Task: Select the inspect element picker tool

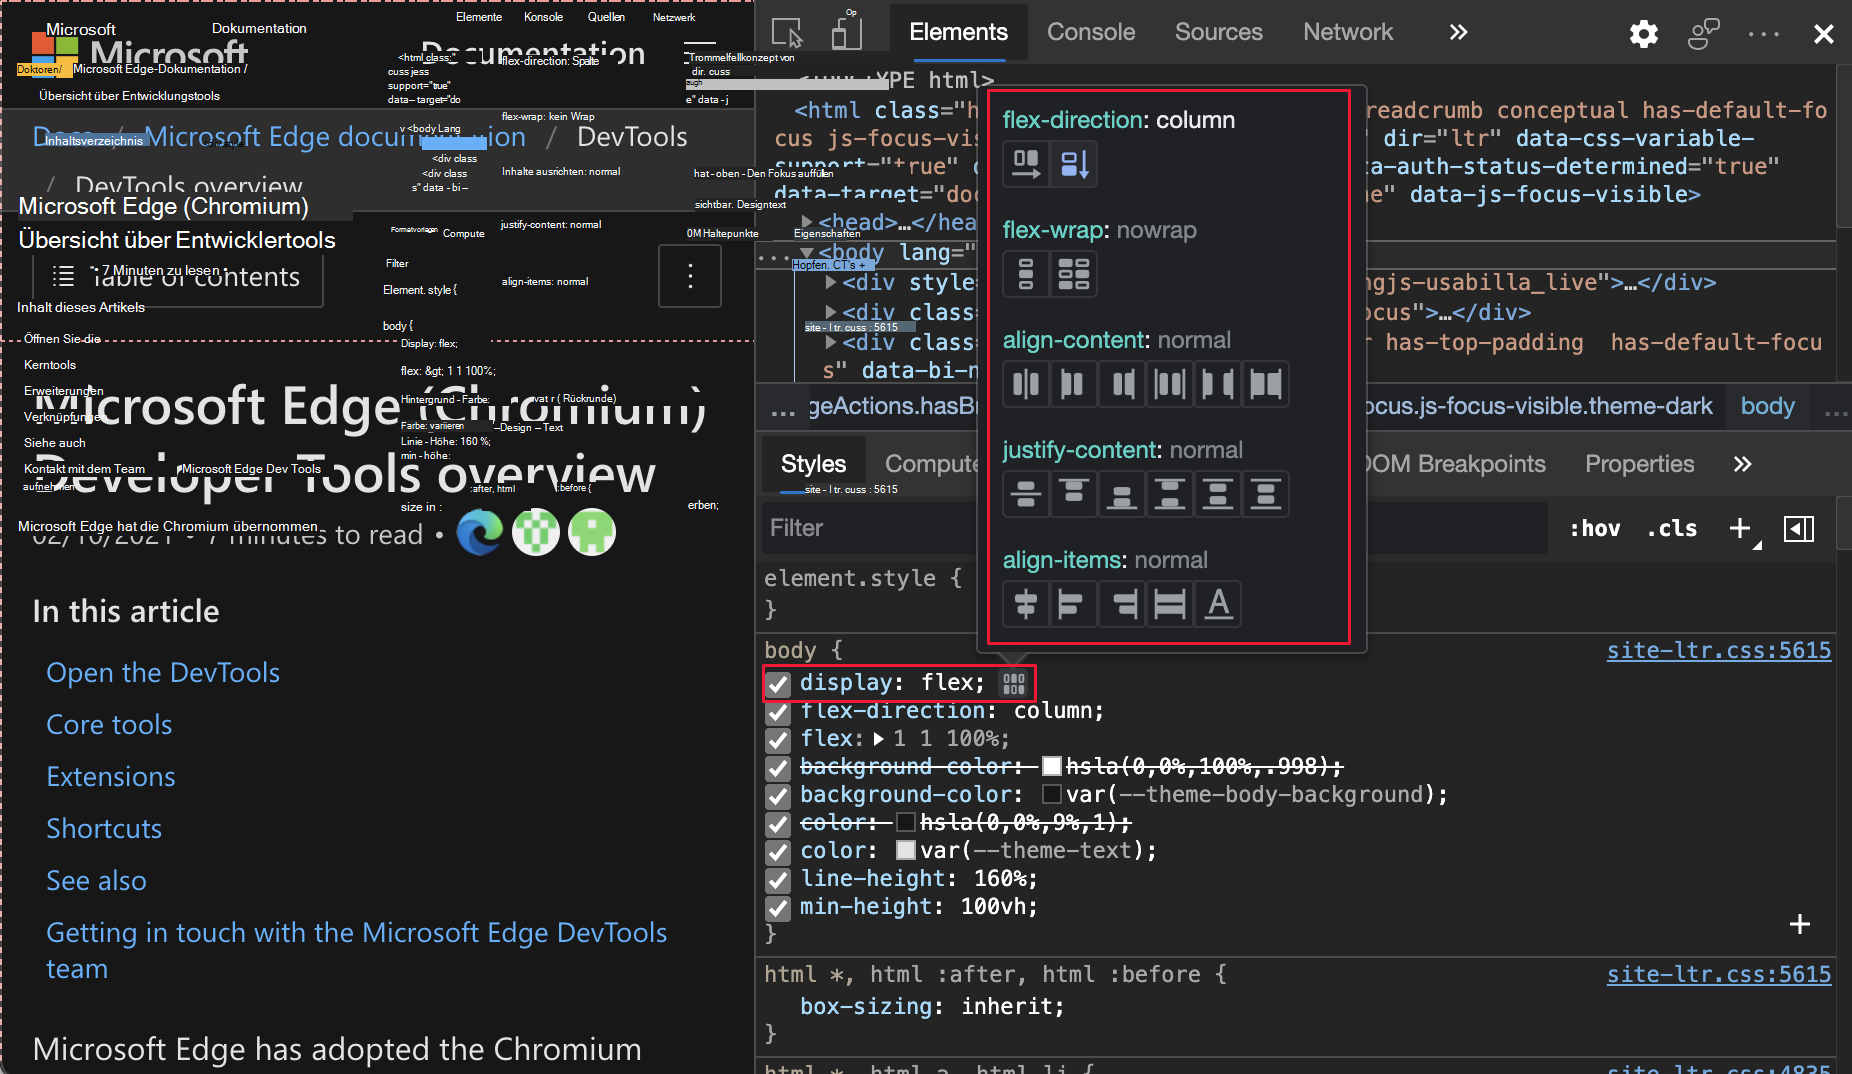Action: pos(788,33)
